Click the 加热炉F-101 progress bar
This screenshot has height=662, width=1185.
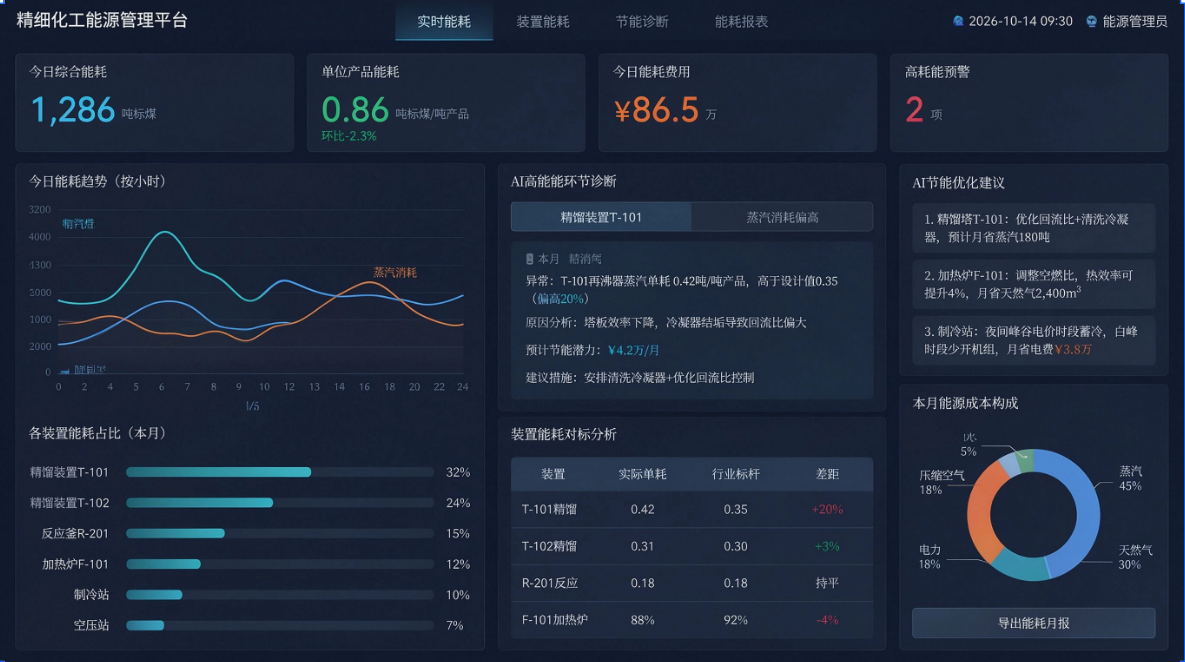(280, 564)
